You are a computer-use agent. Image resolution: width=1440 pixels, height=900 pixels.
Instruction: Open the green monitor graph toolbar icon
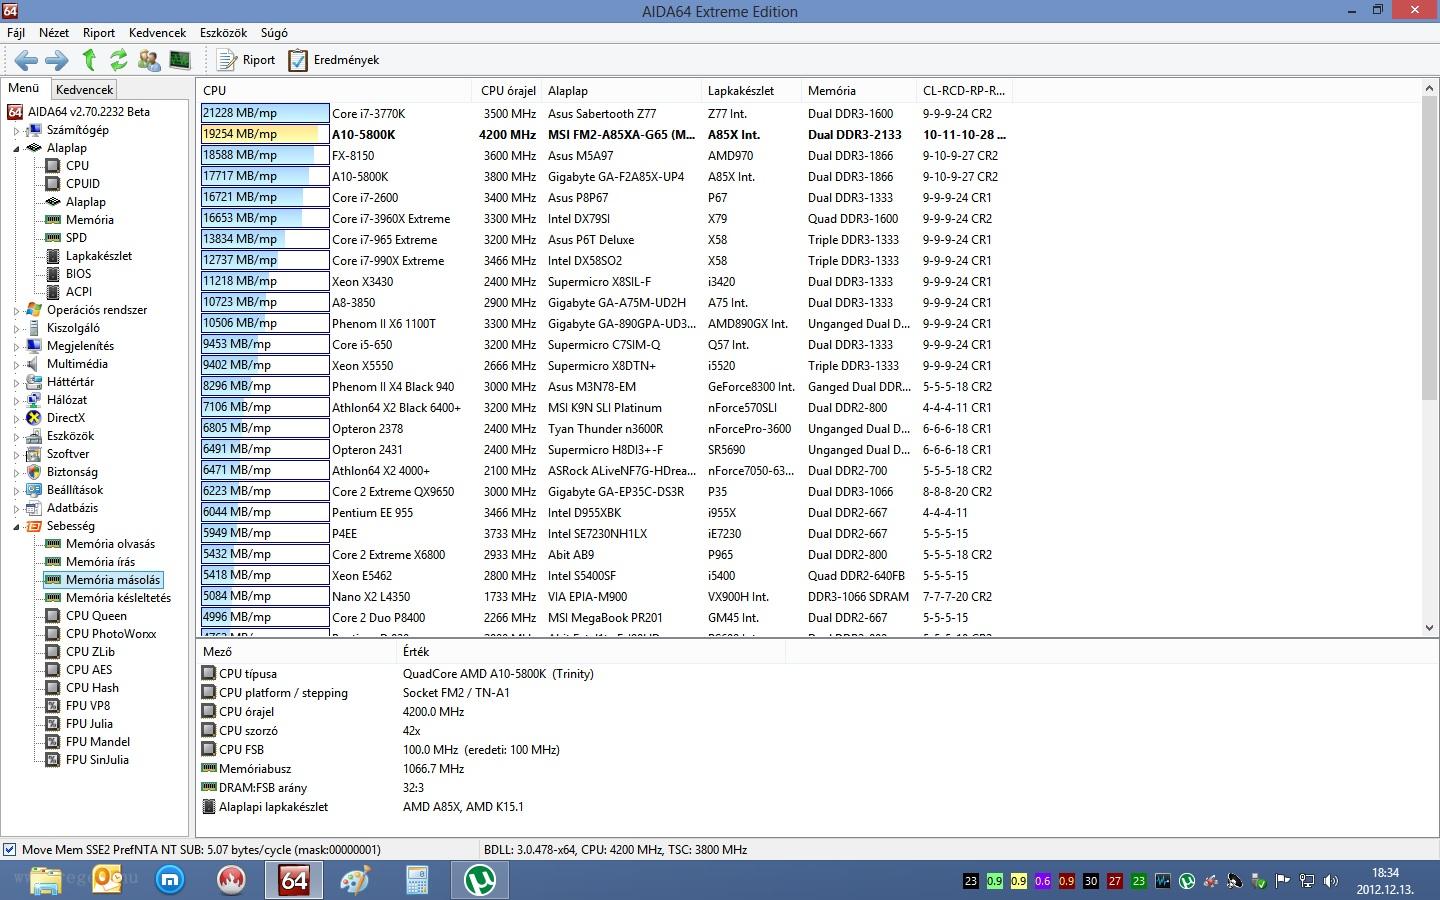180,60
